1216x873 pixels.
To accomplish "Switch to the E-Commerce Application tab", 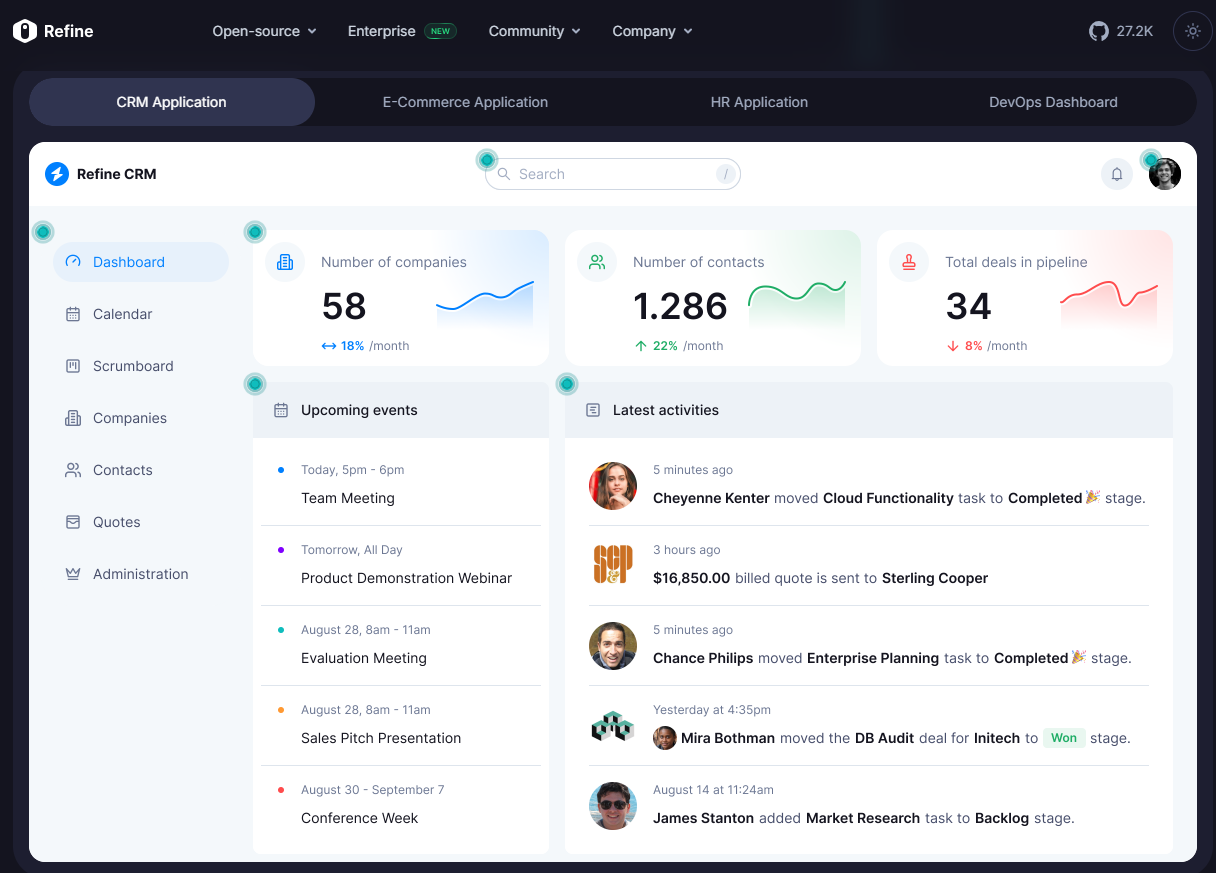I will [x=465, y=102].
